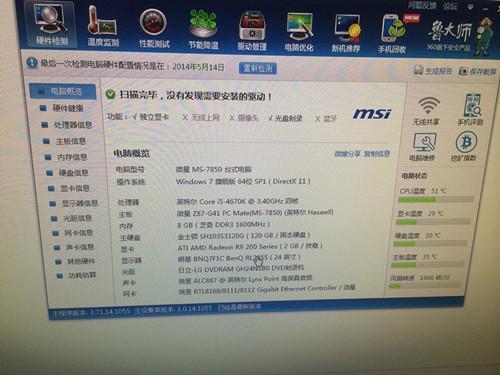The height and width of the screenshot is (375, 500).
Task: Click 生成报告 to generate a report
Action: click(433, 70)
